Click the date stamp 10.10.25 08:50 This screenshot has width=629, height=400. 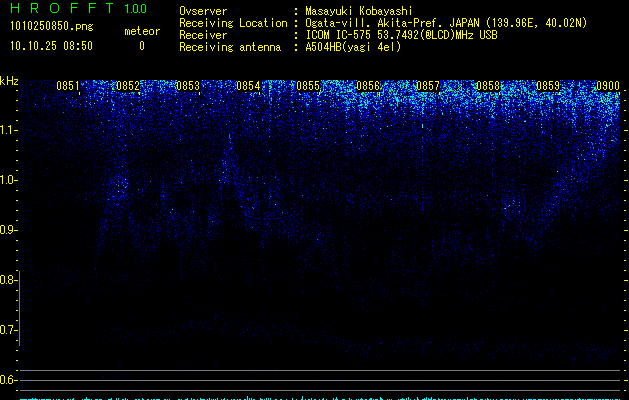pos(51,46)
